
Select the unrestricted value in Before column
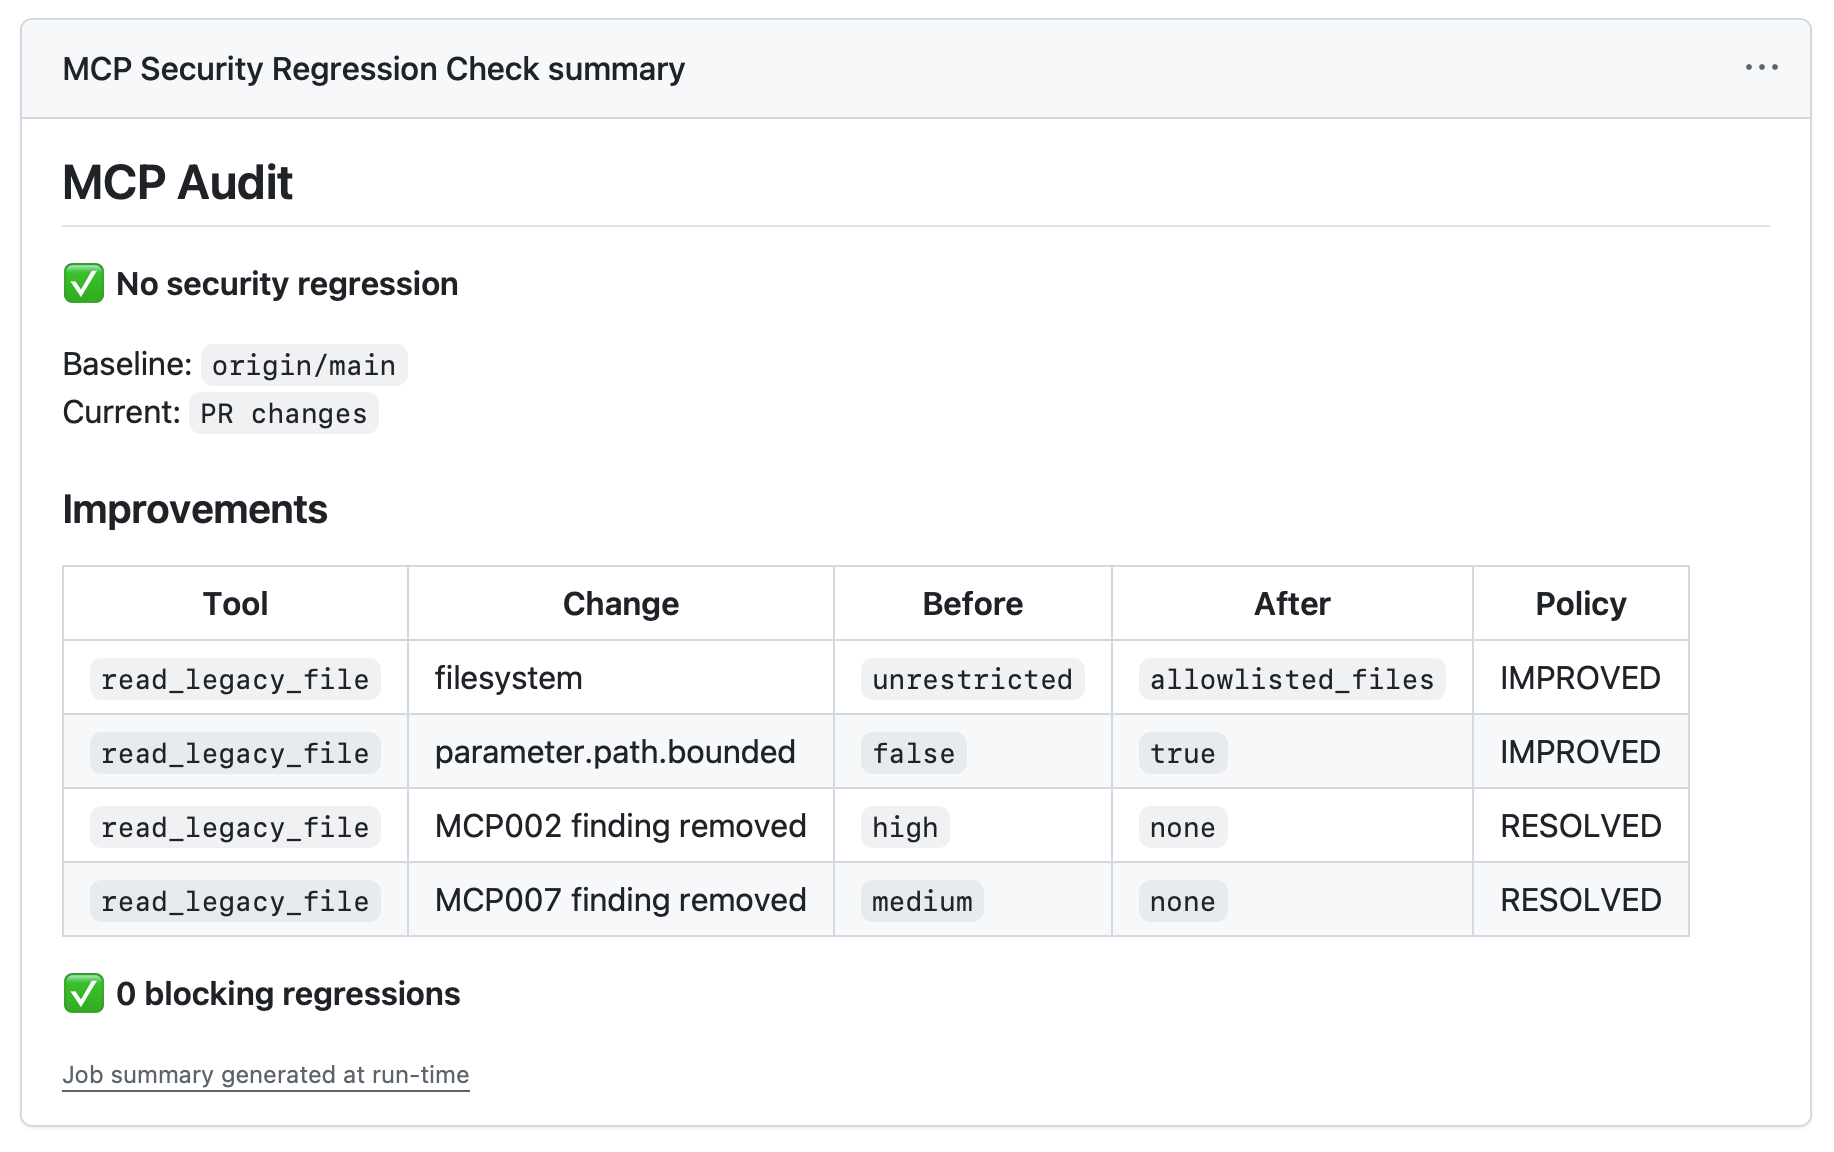pos(973,679)
